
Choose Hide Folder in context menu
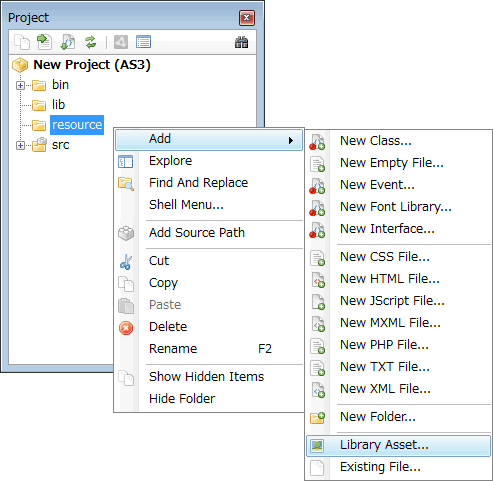pyautogui.click(x=182, y=399)
